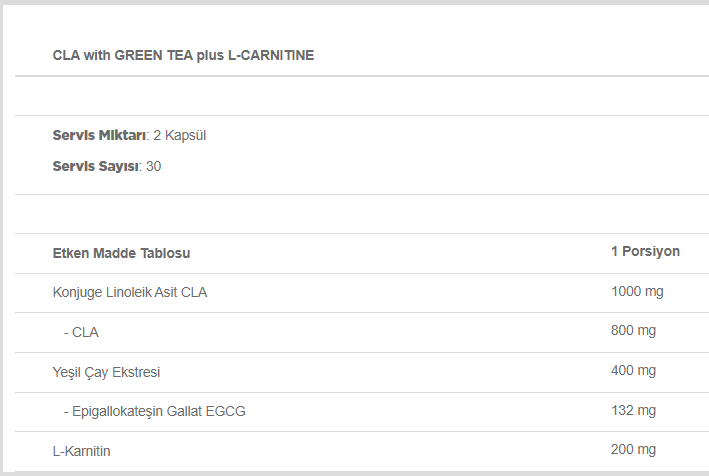Click the 2 Kapsül serving amount text
This screenshot has width=709, height=476.
(x=180, y=135)
